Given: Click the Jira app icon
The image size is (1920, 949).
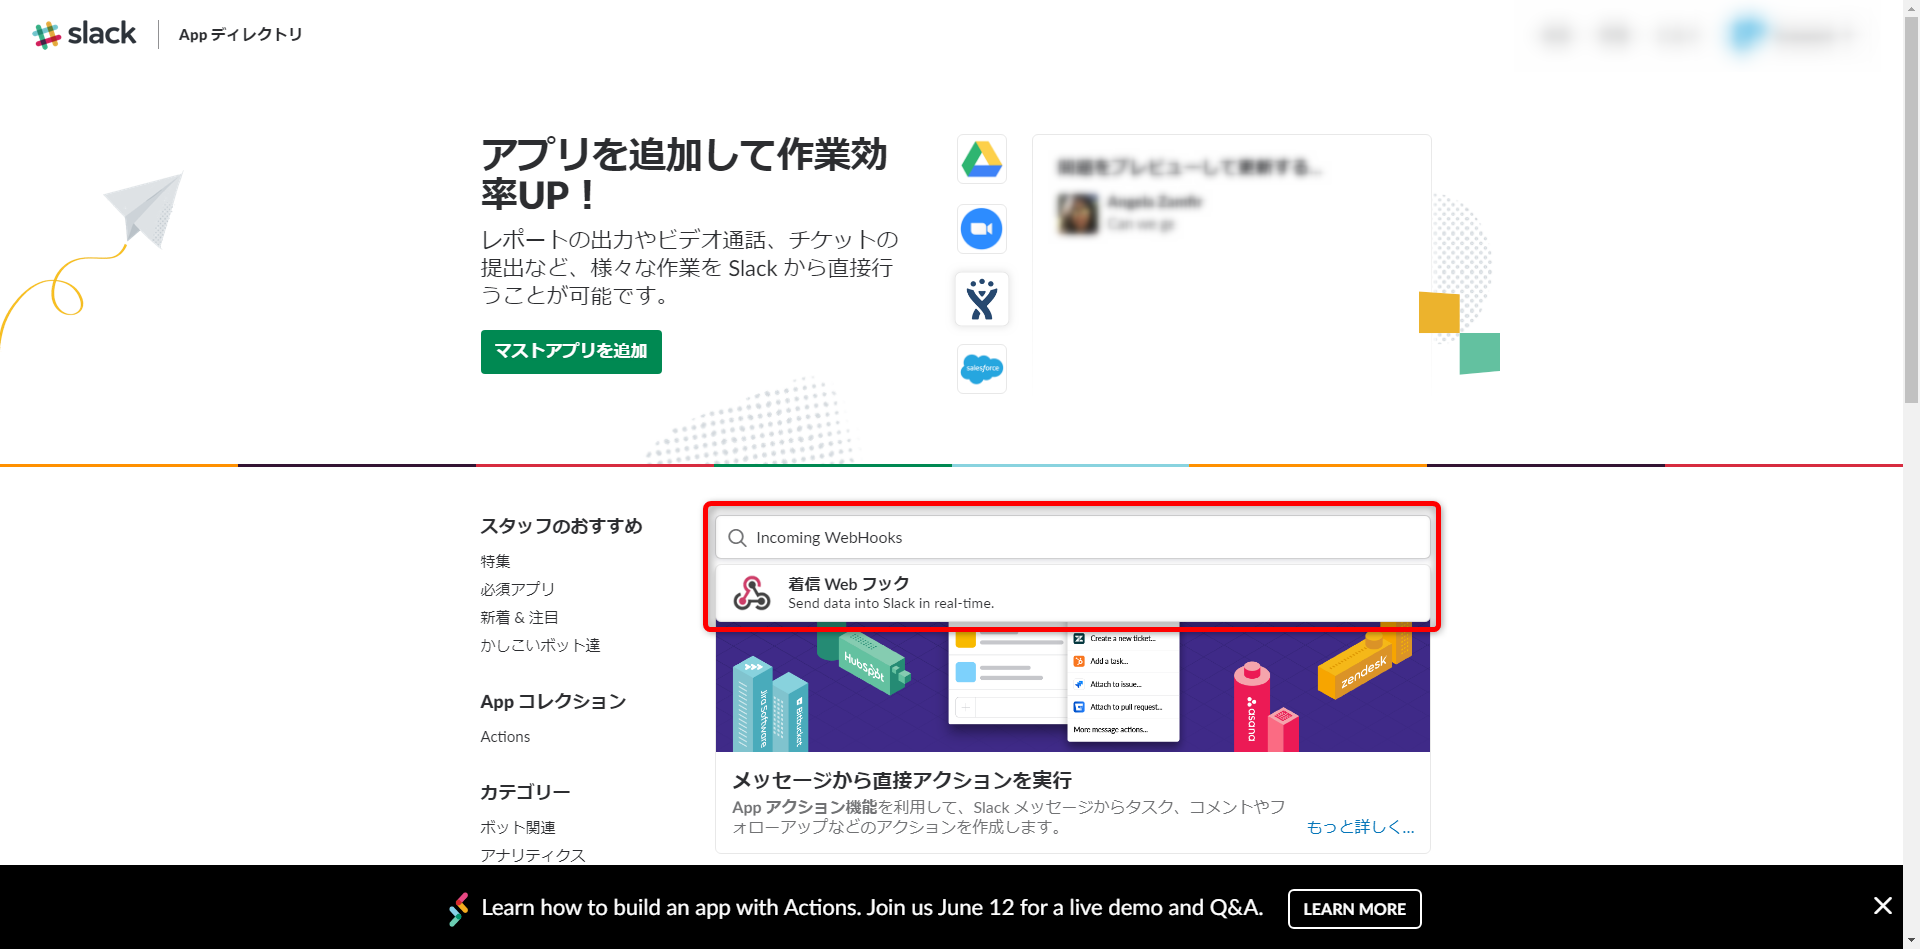Looking at the screenshot, I should (x=982, y=299).
